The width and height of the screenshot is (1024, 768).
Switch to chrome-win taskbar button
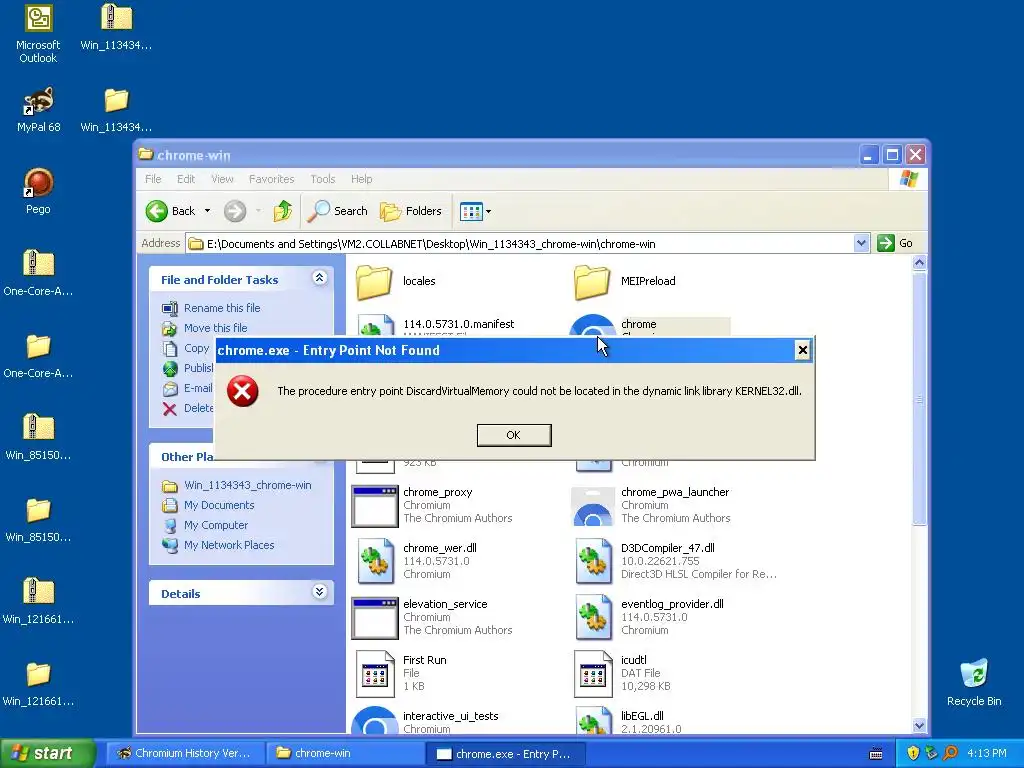(x=346, y=753)
